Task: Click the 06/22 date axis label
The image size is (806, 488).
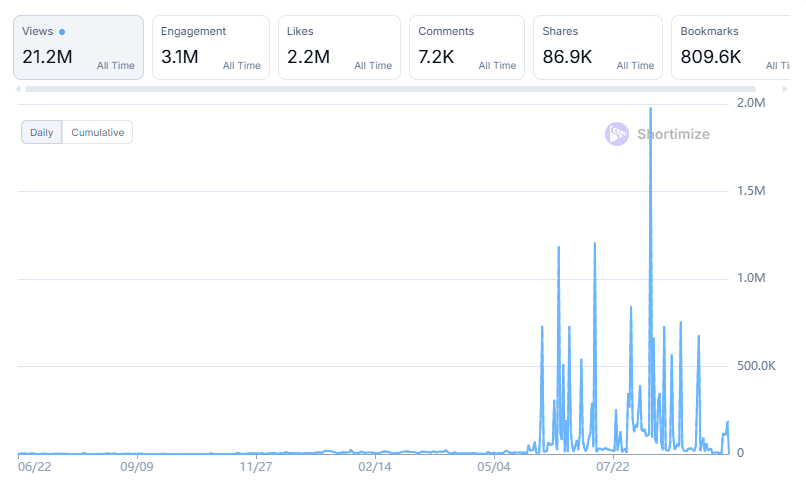Action: pyautogui.click(x=34, y=466)
